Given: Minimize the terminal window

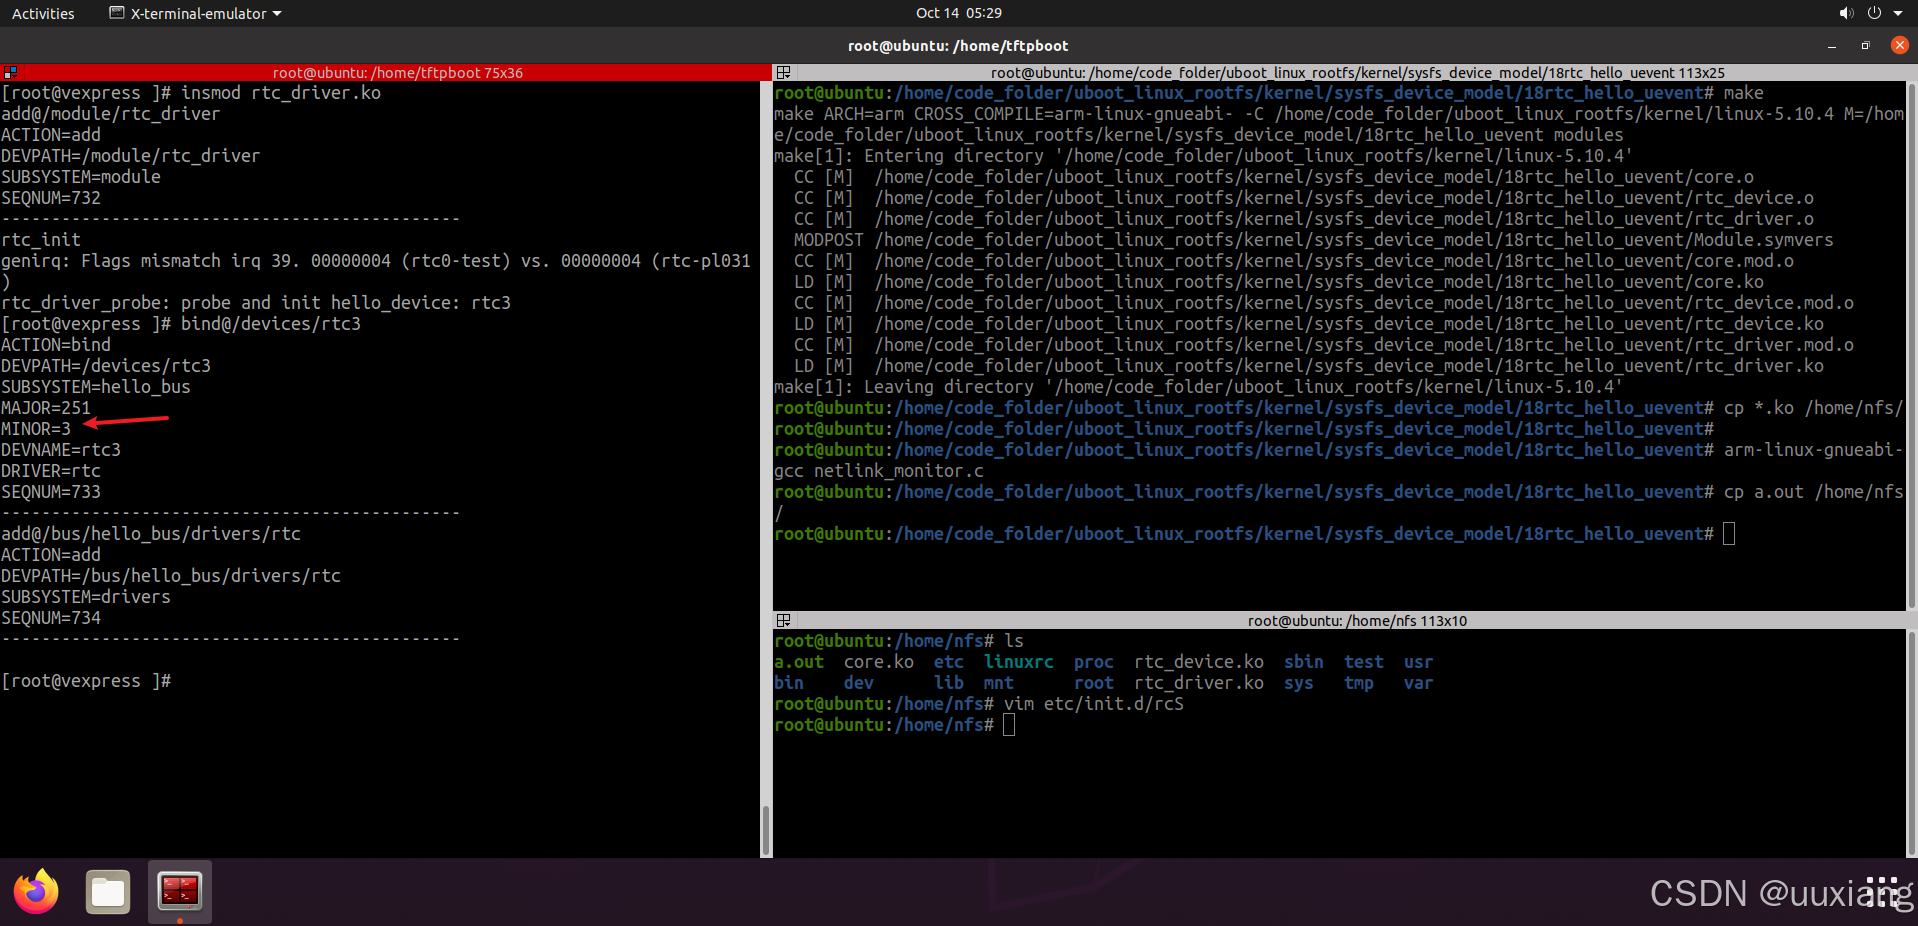Looking at the screenshot, I should point(1832,45).
